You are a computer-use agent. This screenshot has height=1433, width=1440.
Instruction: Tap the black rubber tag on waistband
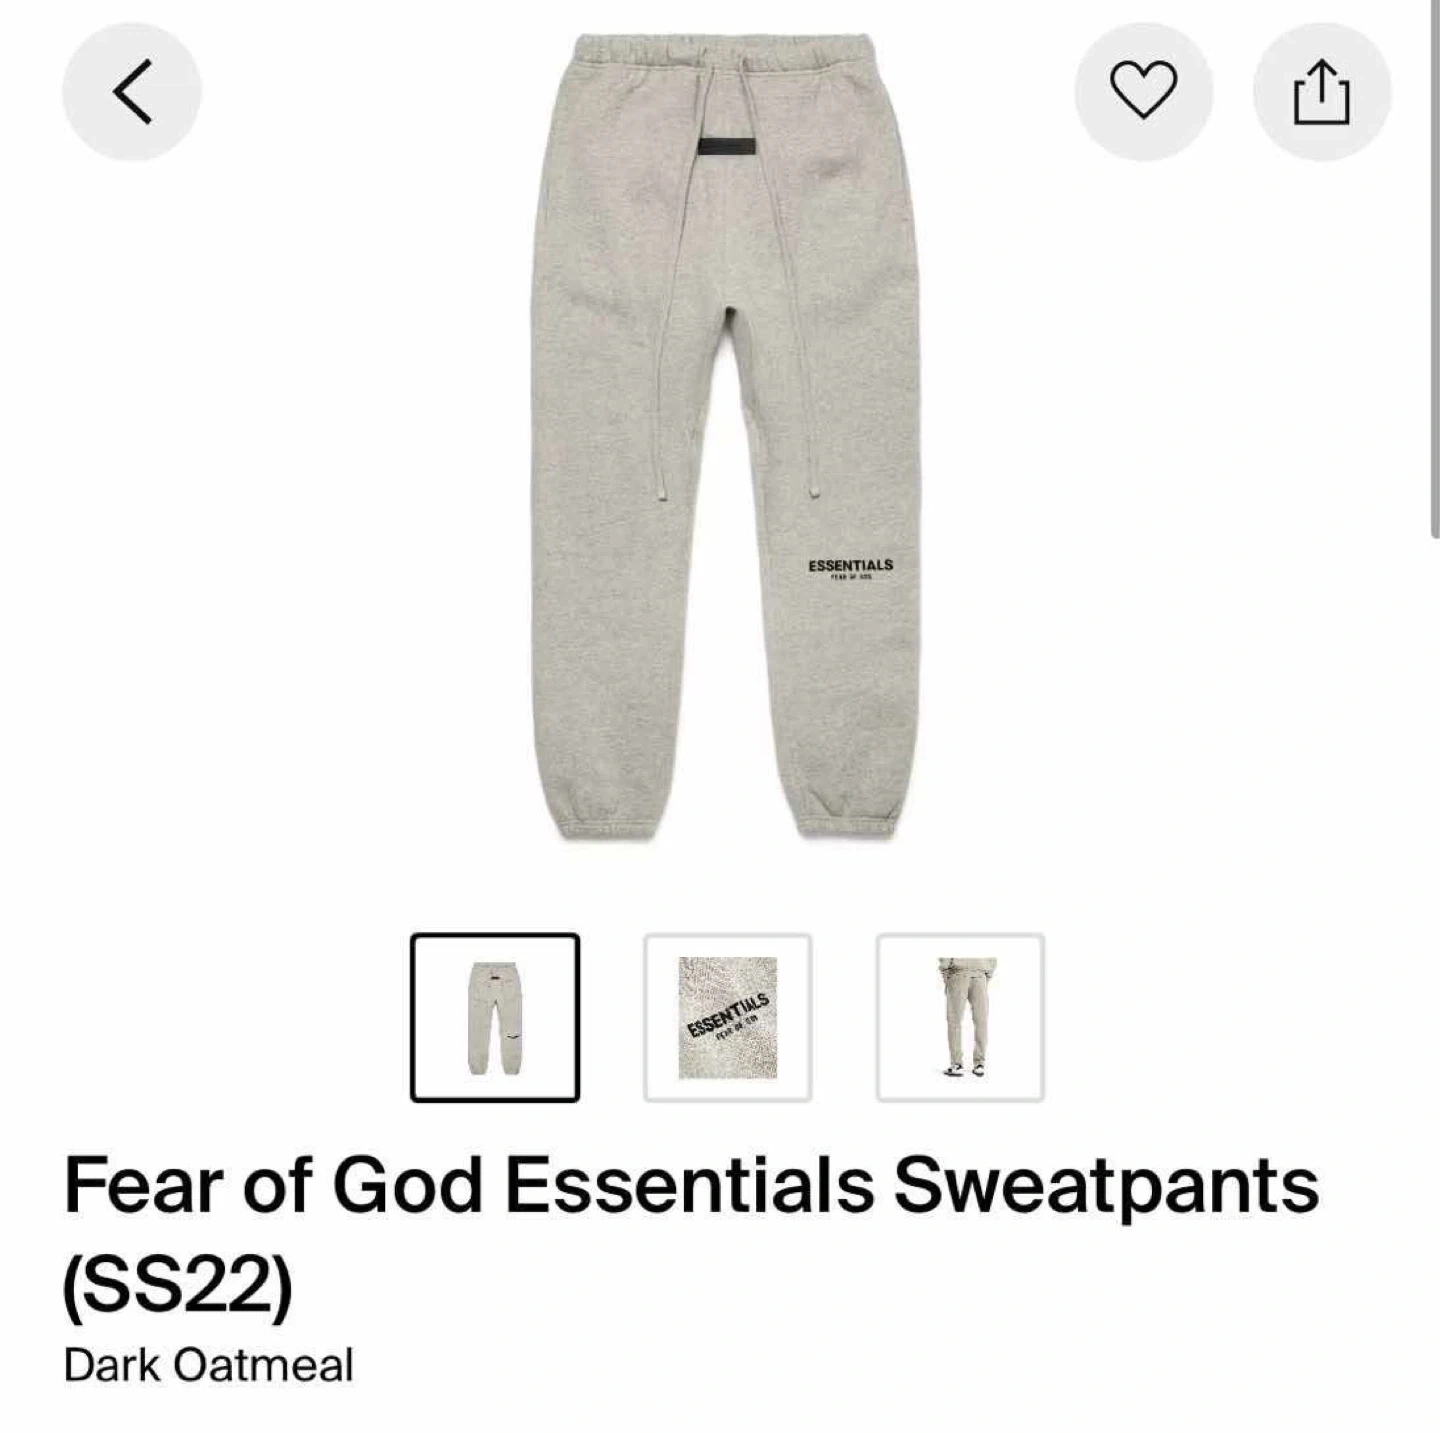coord(723,149)
